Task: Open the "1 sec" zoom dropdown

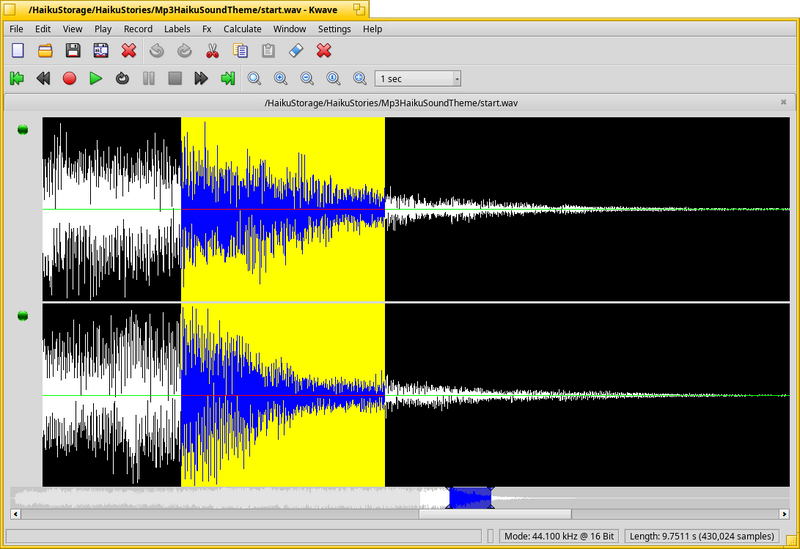Action: (418, 79)
